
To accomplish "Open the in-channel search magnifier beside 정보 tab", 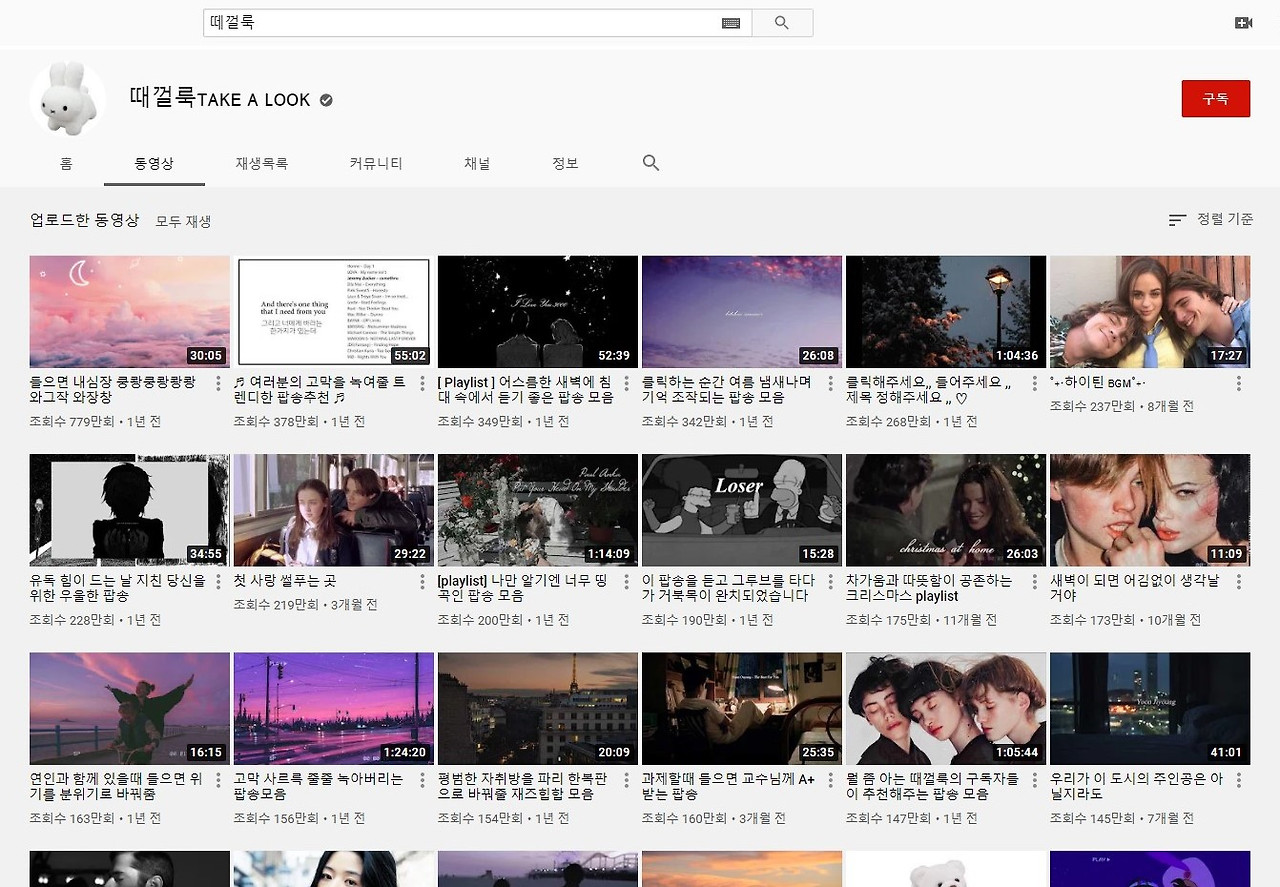I will click(x=650, y=162).
